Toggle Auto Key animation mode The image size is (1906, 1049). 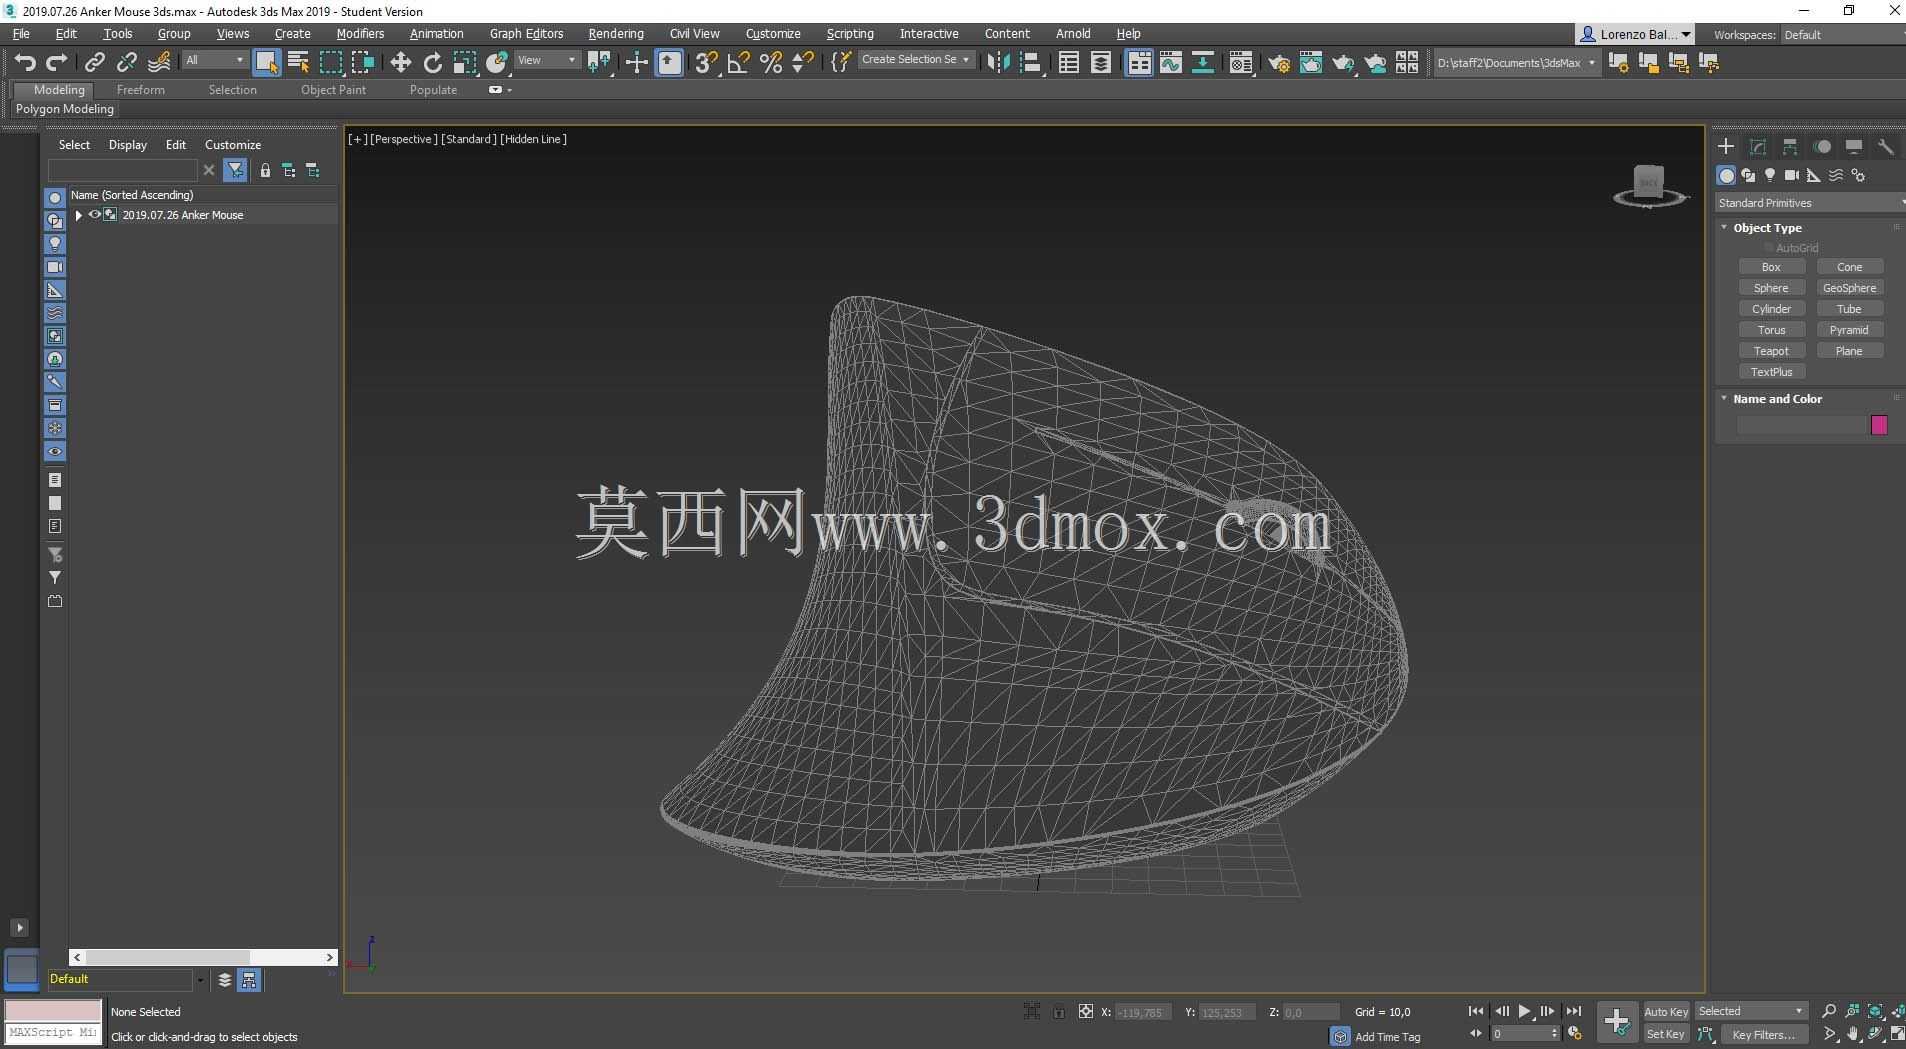[x=1665, y=1011]
